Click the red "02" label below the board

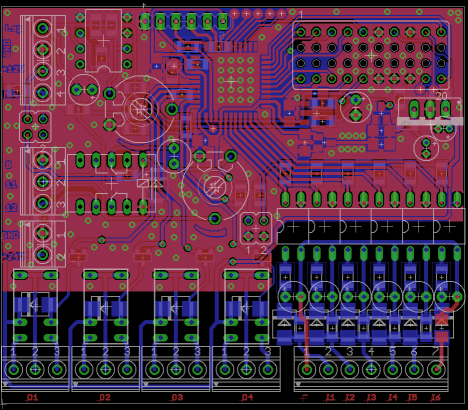[104, 397]
